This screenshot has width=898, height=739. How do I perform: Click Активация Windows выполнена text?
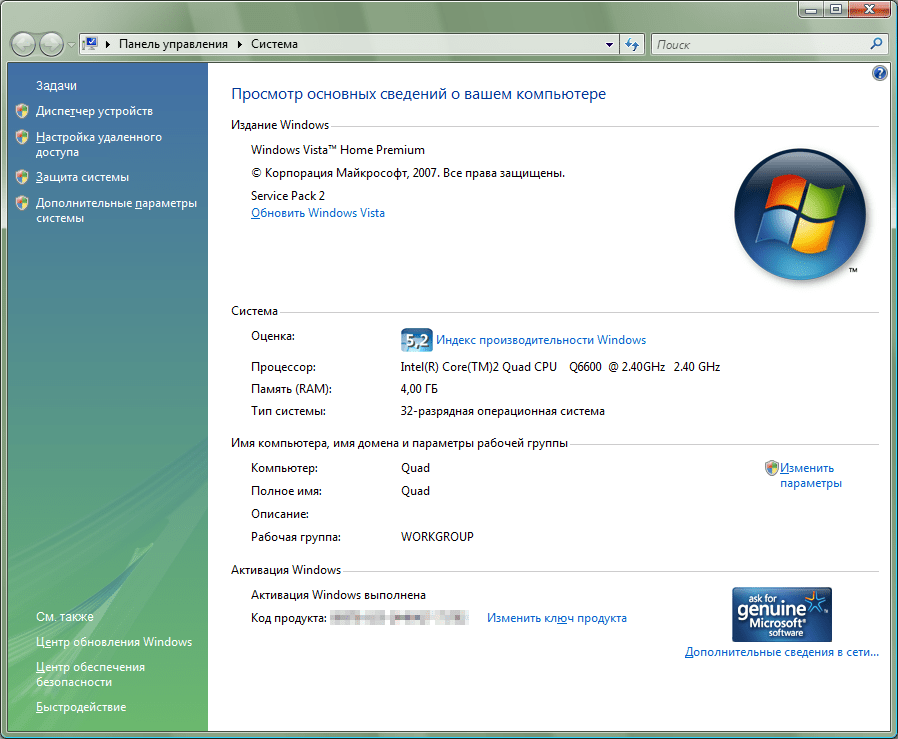[x=338, y=595]
